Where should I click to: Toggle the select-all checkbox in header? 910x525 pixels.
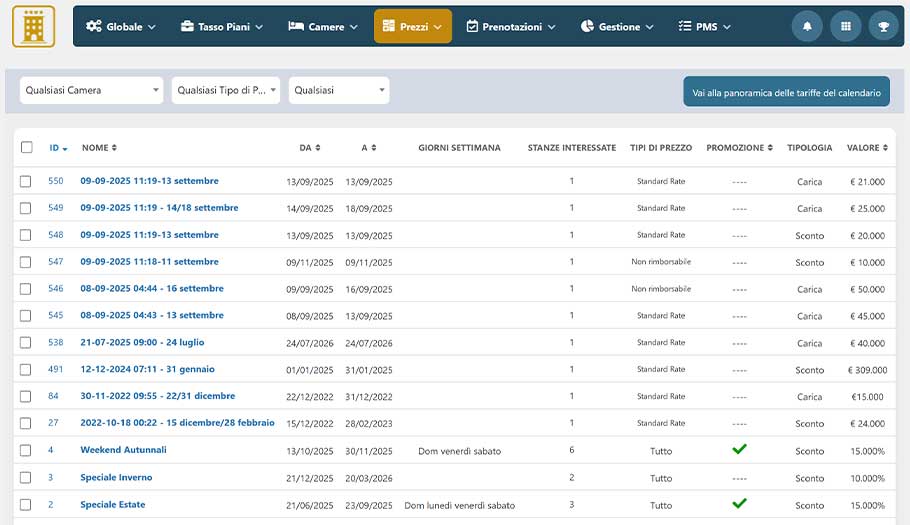pyautogui.click(x=26, y=148)
